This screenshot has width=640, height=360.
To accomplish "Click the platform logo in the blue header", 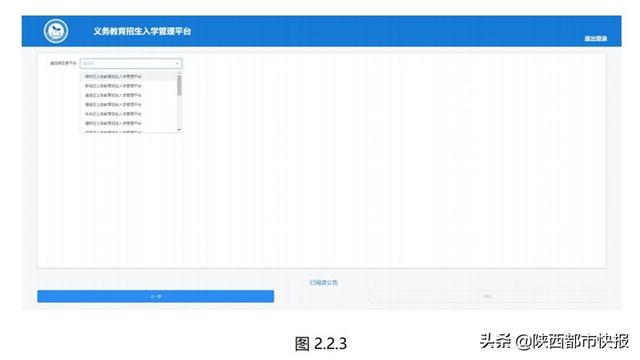I will (56, 31).
